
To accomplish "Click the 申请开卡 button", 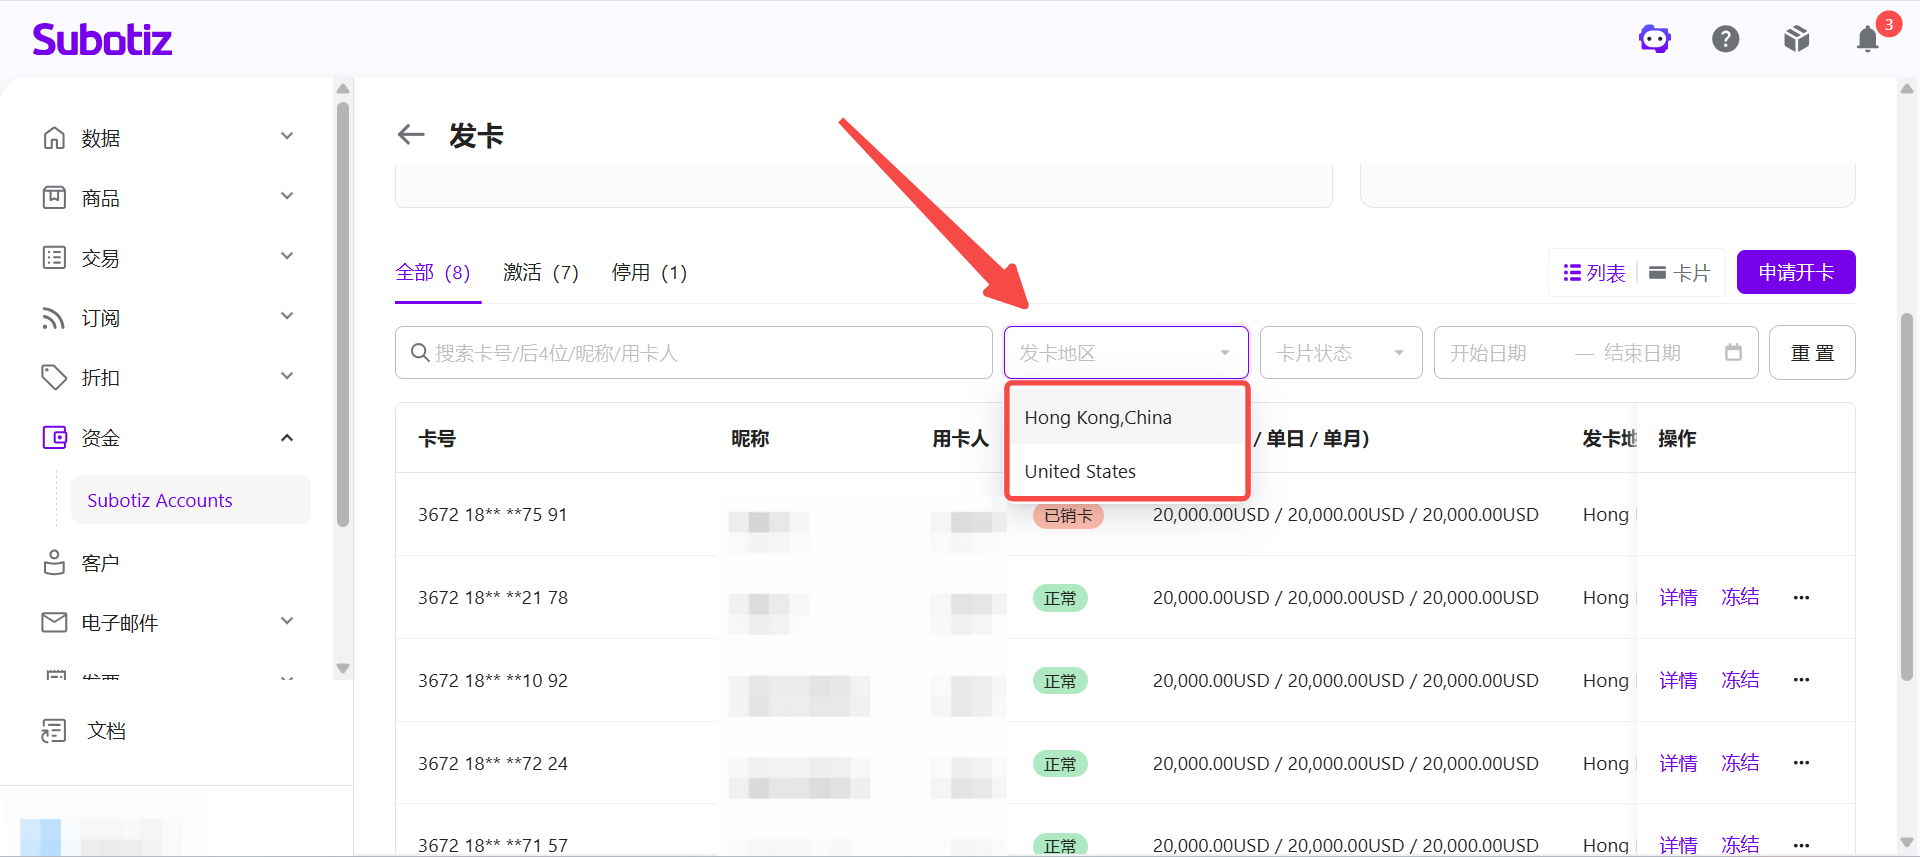I will coord(1796,272).
